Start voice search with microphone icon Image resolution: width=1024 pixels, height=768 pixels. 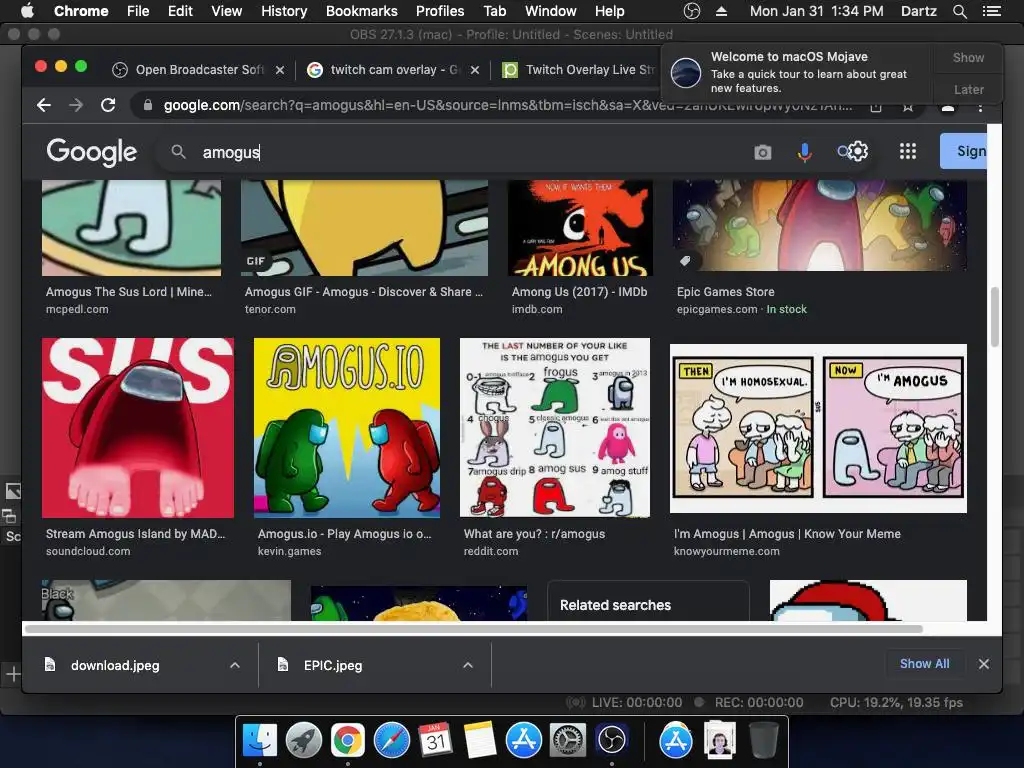click(805, 152)
